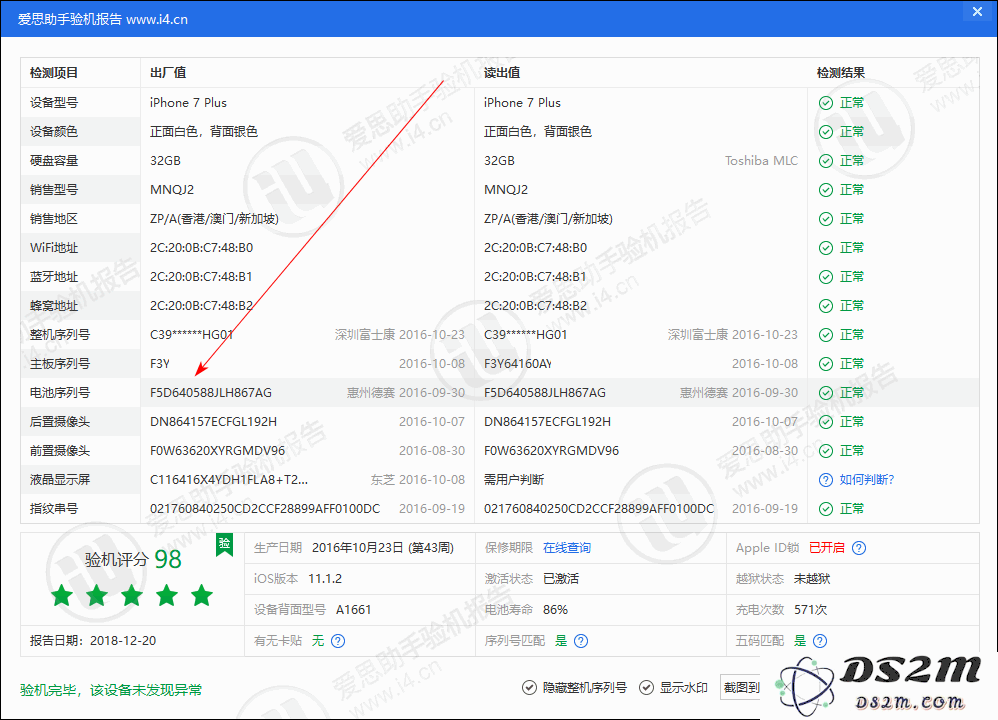The height and width of the screenshot is (720, 998).
Task: Select factory rear camera serial DN864157ECFGL192H
Action: [x=213, y=422]
